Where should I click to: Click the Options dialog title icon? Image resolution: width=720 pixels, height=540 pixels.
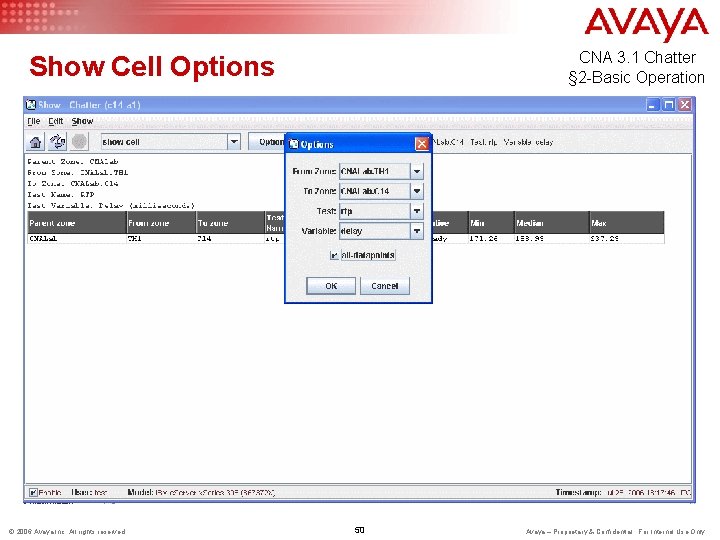click(293, 144)
